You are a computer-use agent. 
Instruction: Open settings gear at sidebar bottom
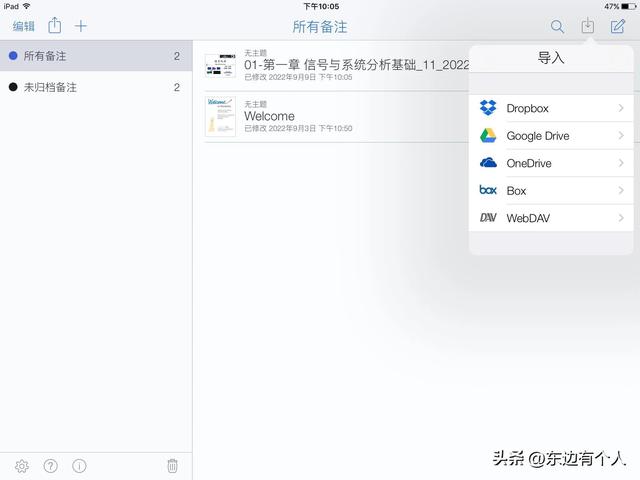tap(22, 466)
